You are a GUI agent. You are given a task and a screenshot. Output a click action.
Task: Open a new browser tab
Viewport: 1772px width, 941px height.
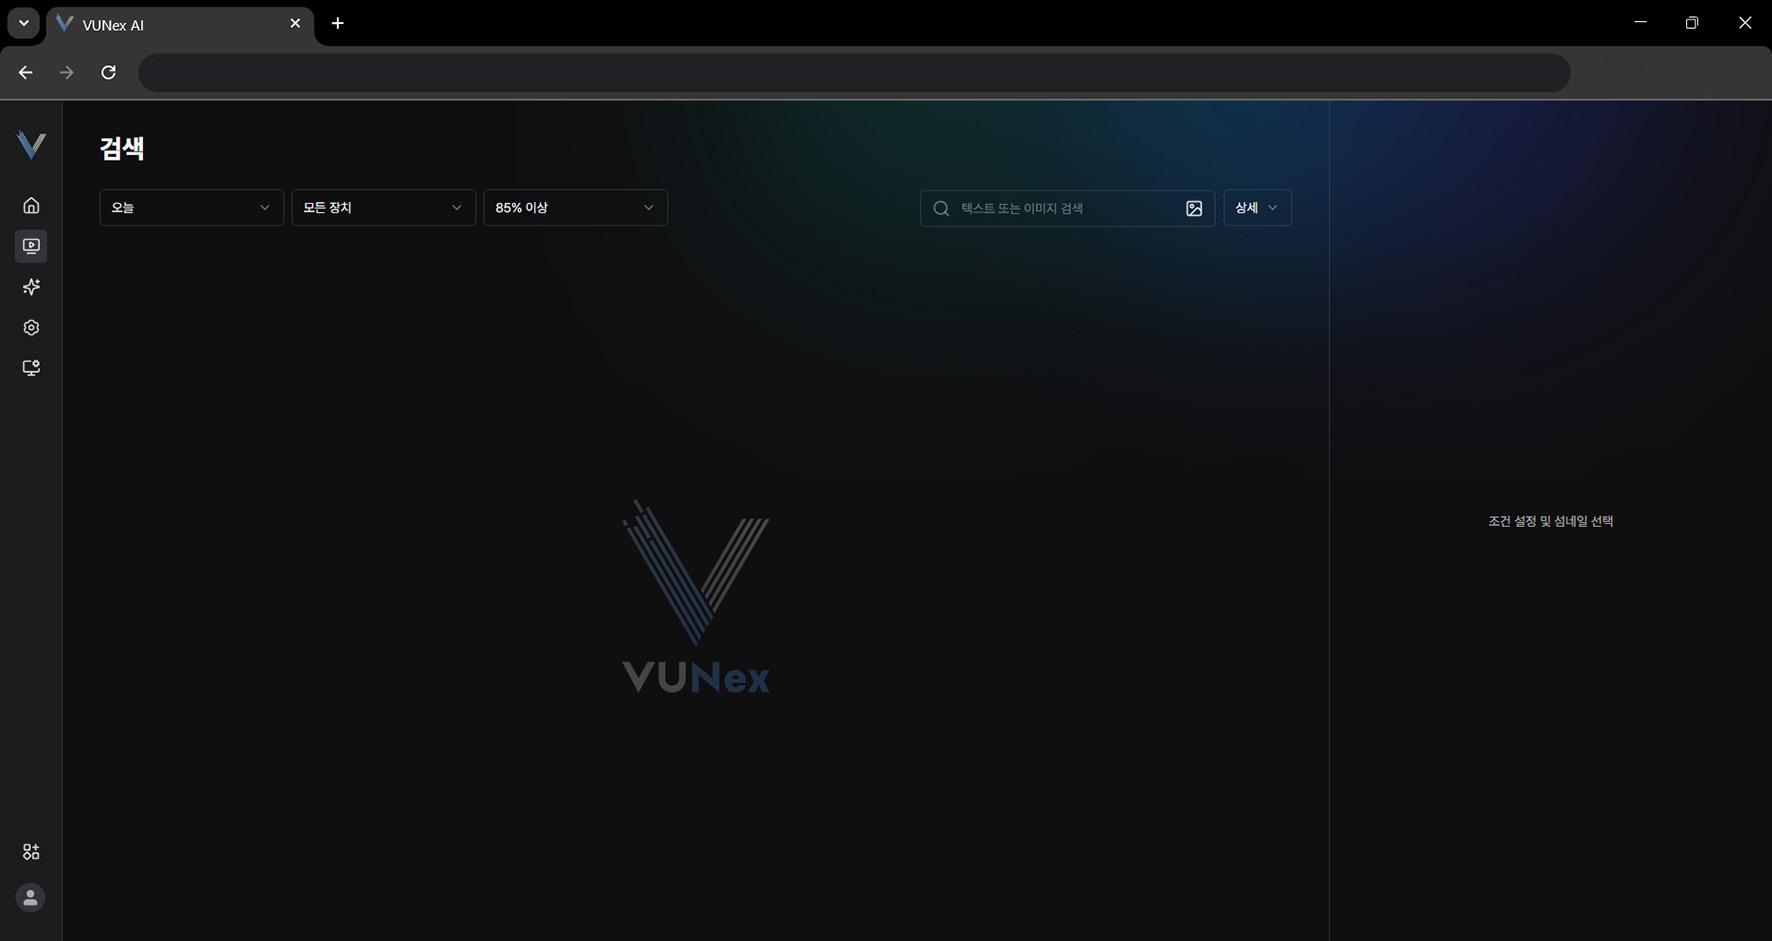(338, 23)
